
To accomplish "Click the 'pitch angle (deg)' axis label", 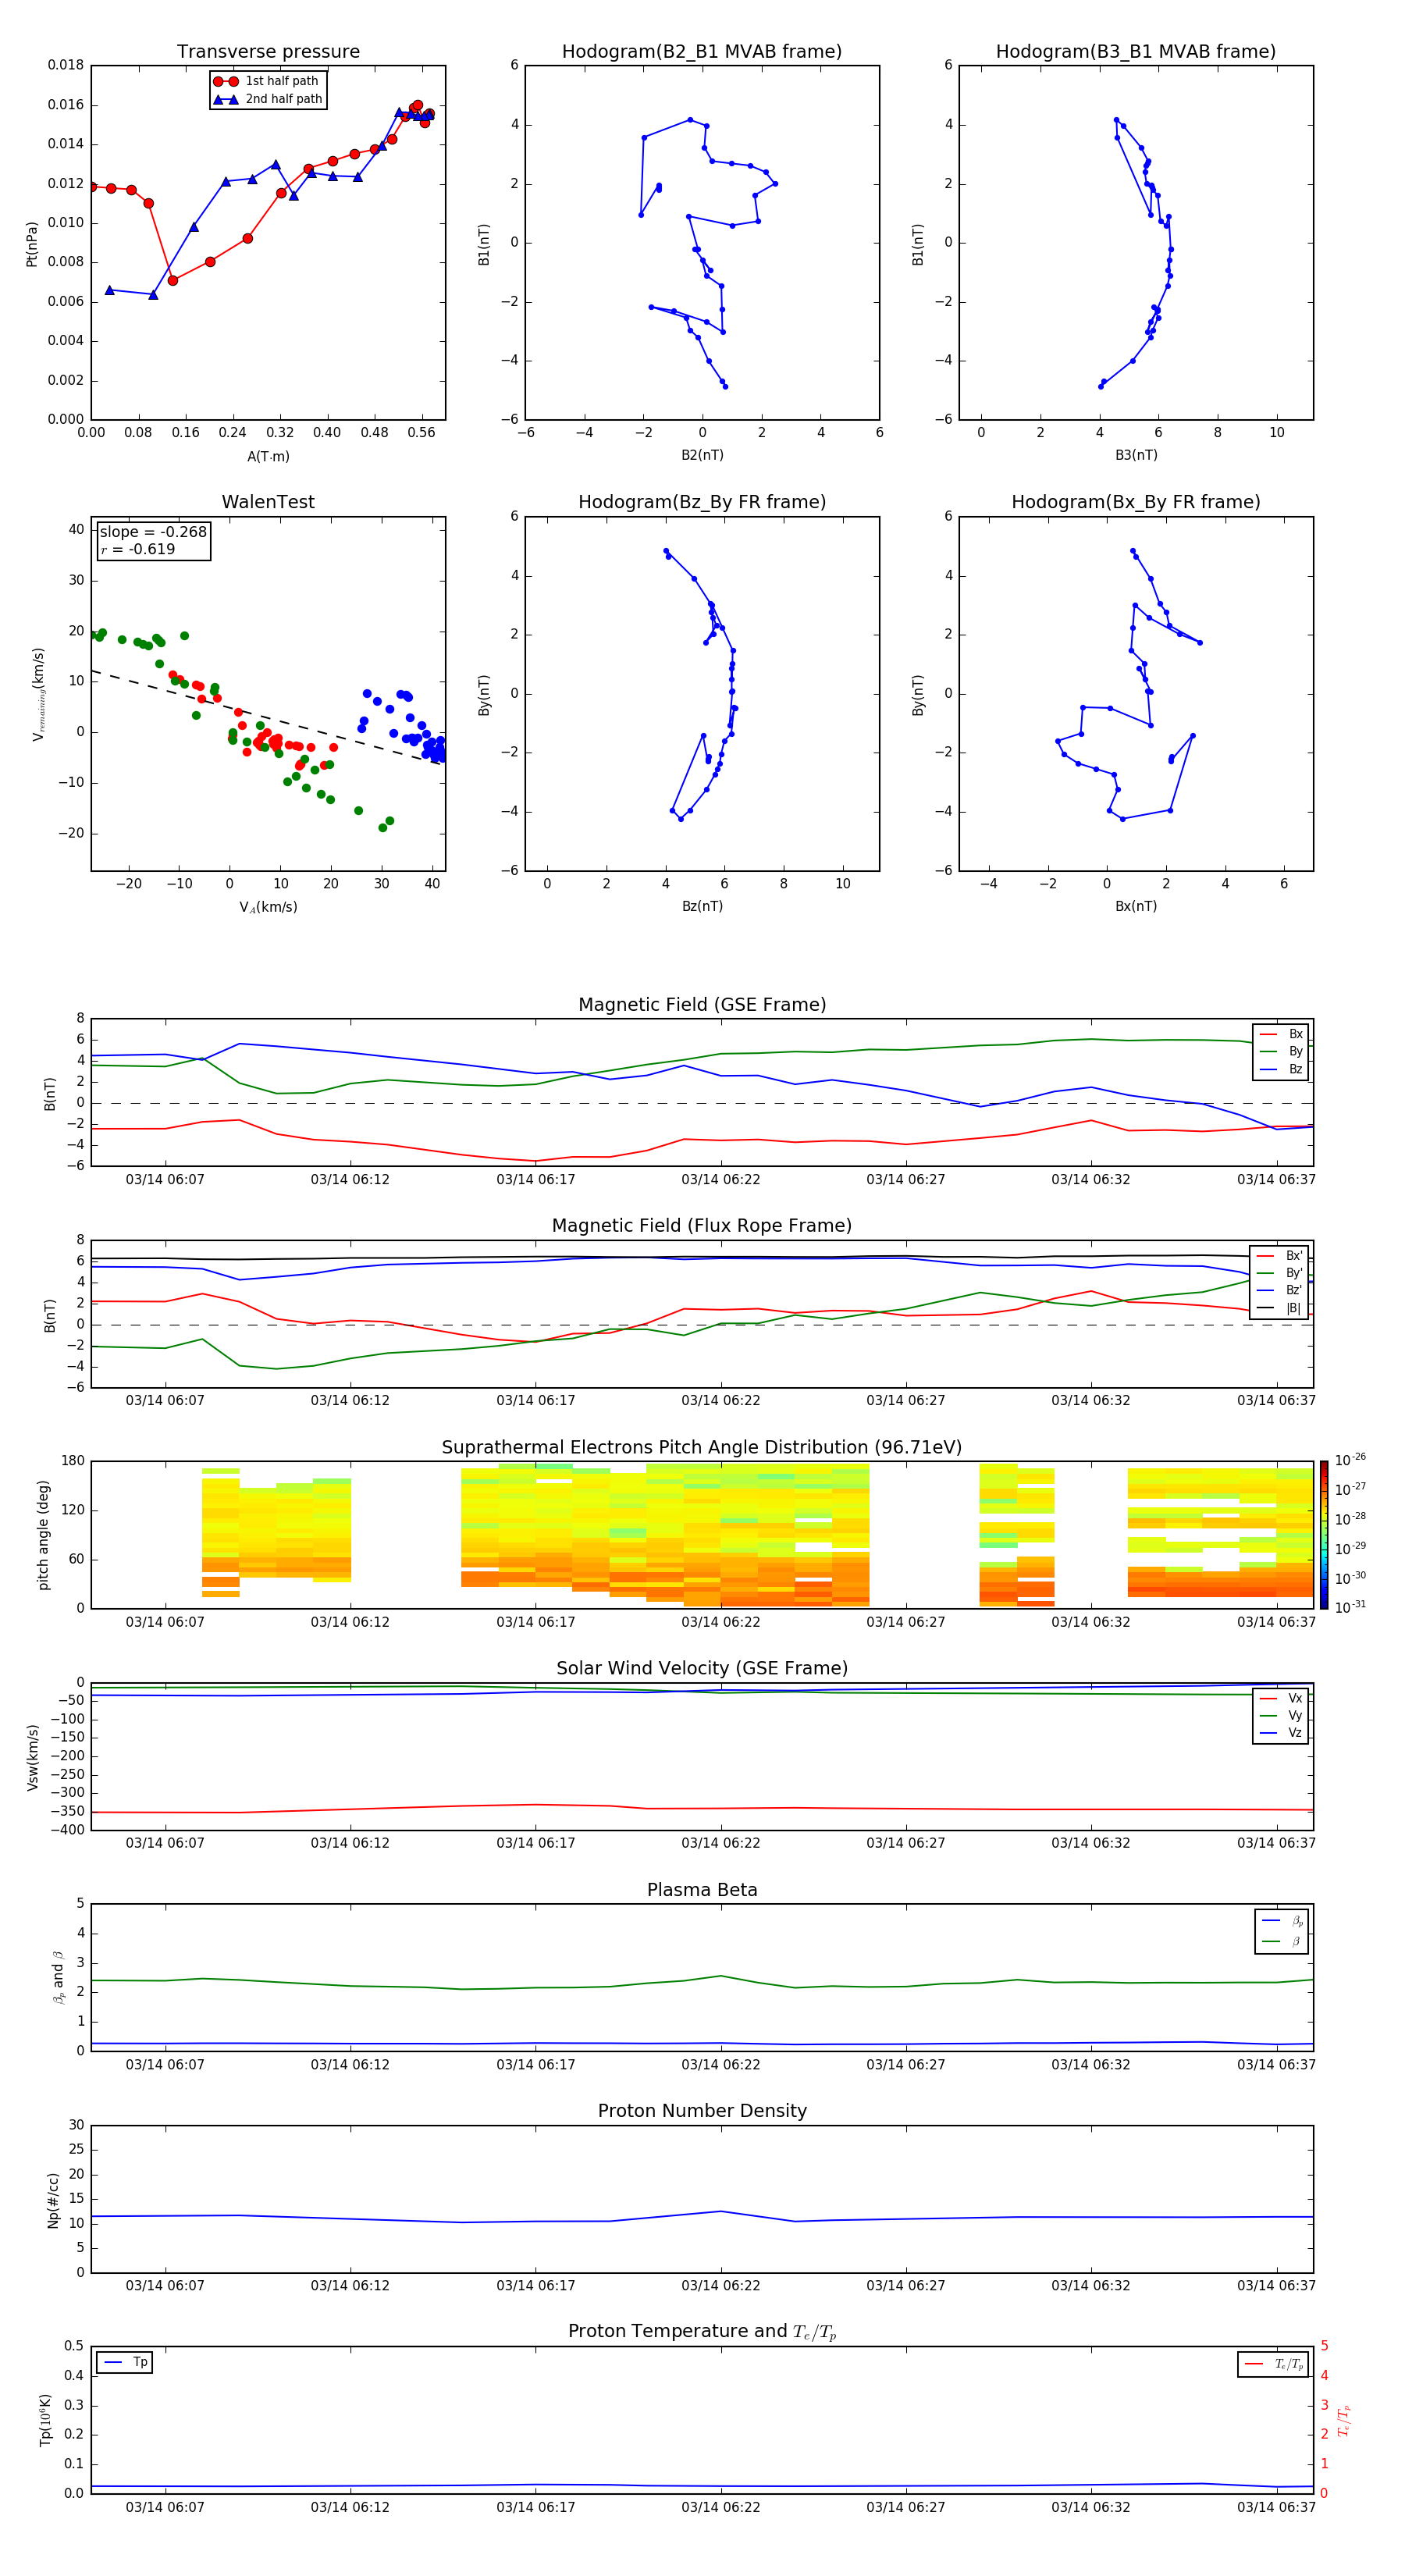I will point(43,1535).
